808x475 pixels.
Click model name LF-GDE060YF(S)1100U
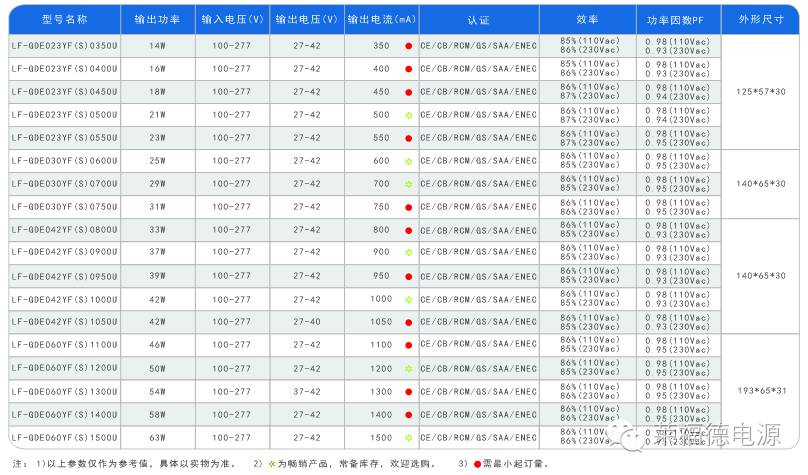[64, 345]
